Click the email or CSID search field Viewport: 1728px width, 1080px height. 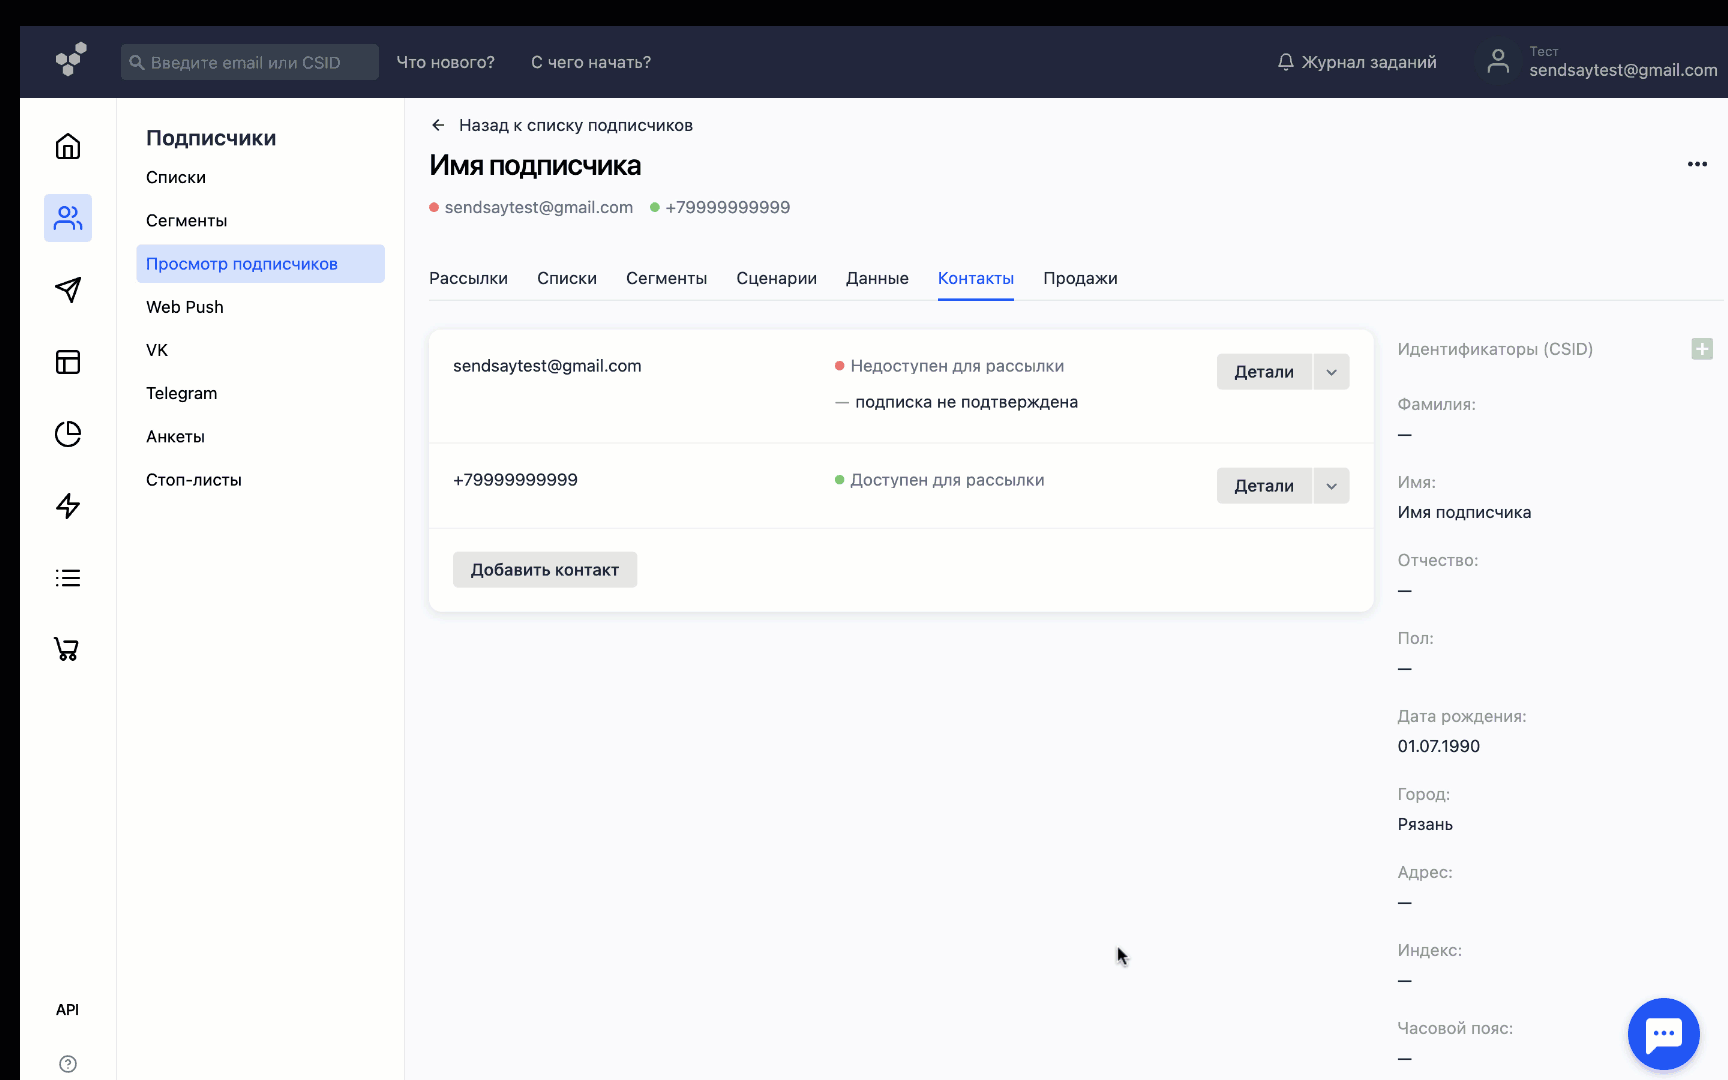click(250, 62)
